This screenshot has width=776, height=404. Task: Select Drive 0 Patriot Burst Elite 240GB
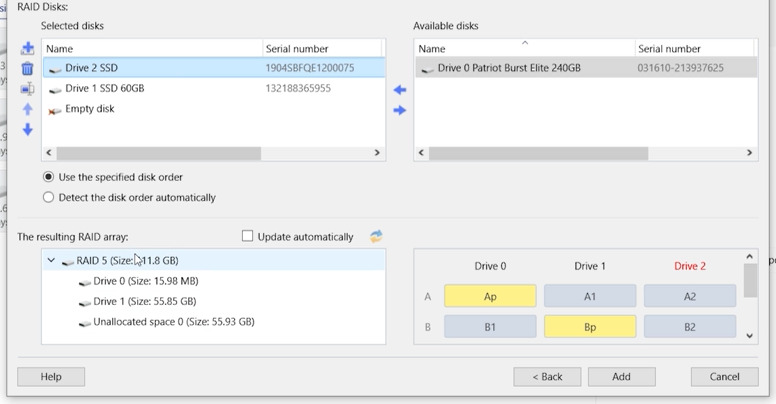click(586, 68)
